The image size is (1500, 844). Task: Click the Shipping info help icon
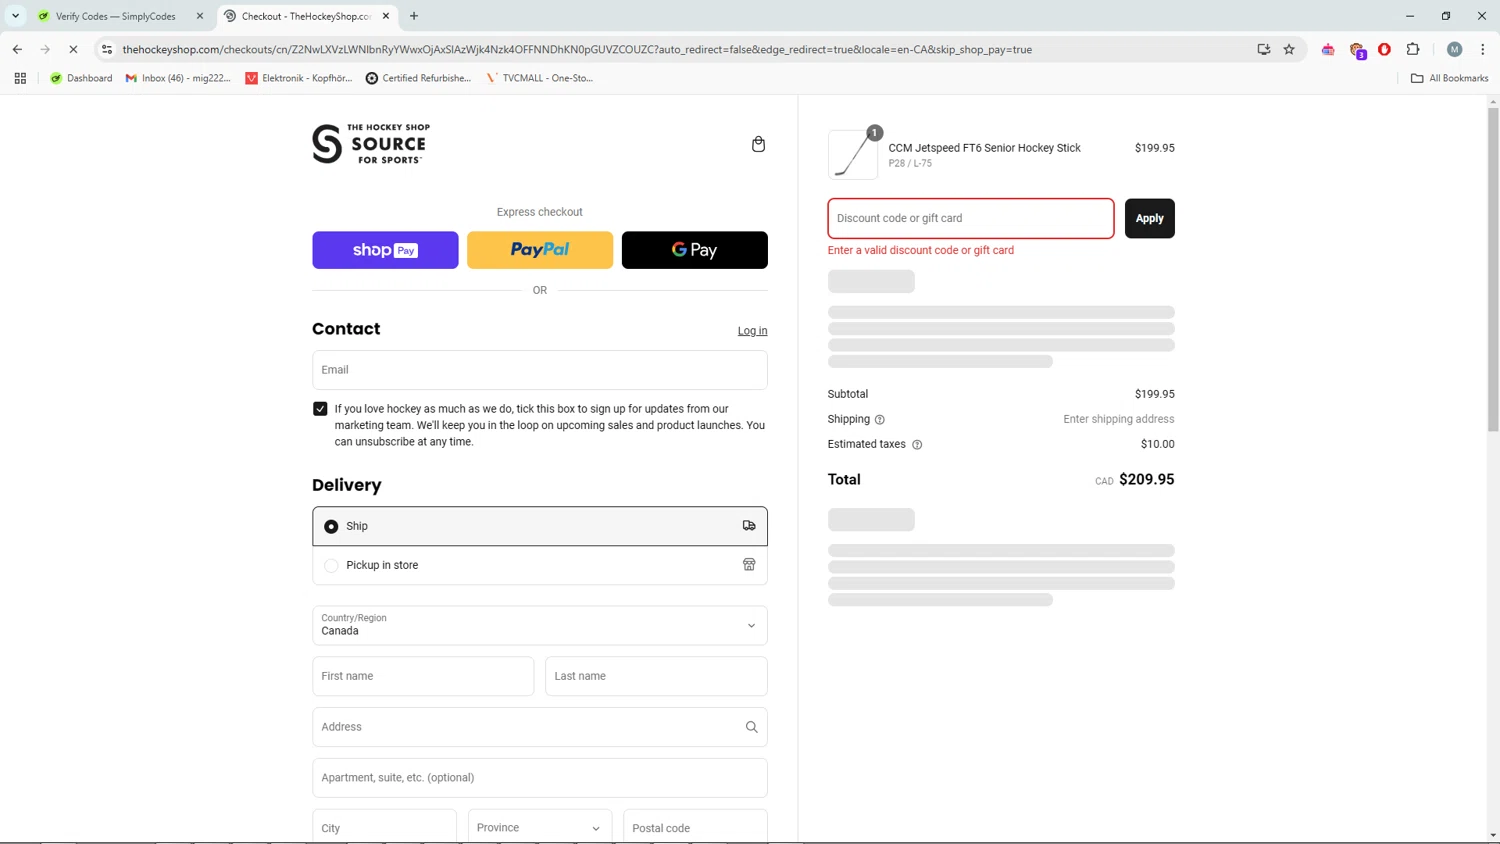[x=880, y=420]
